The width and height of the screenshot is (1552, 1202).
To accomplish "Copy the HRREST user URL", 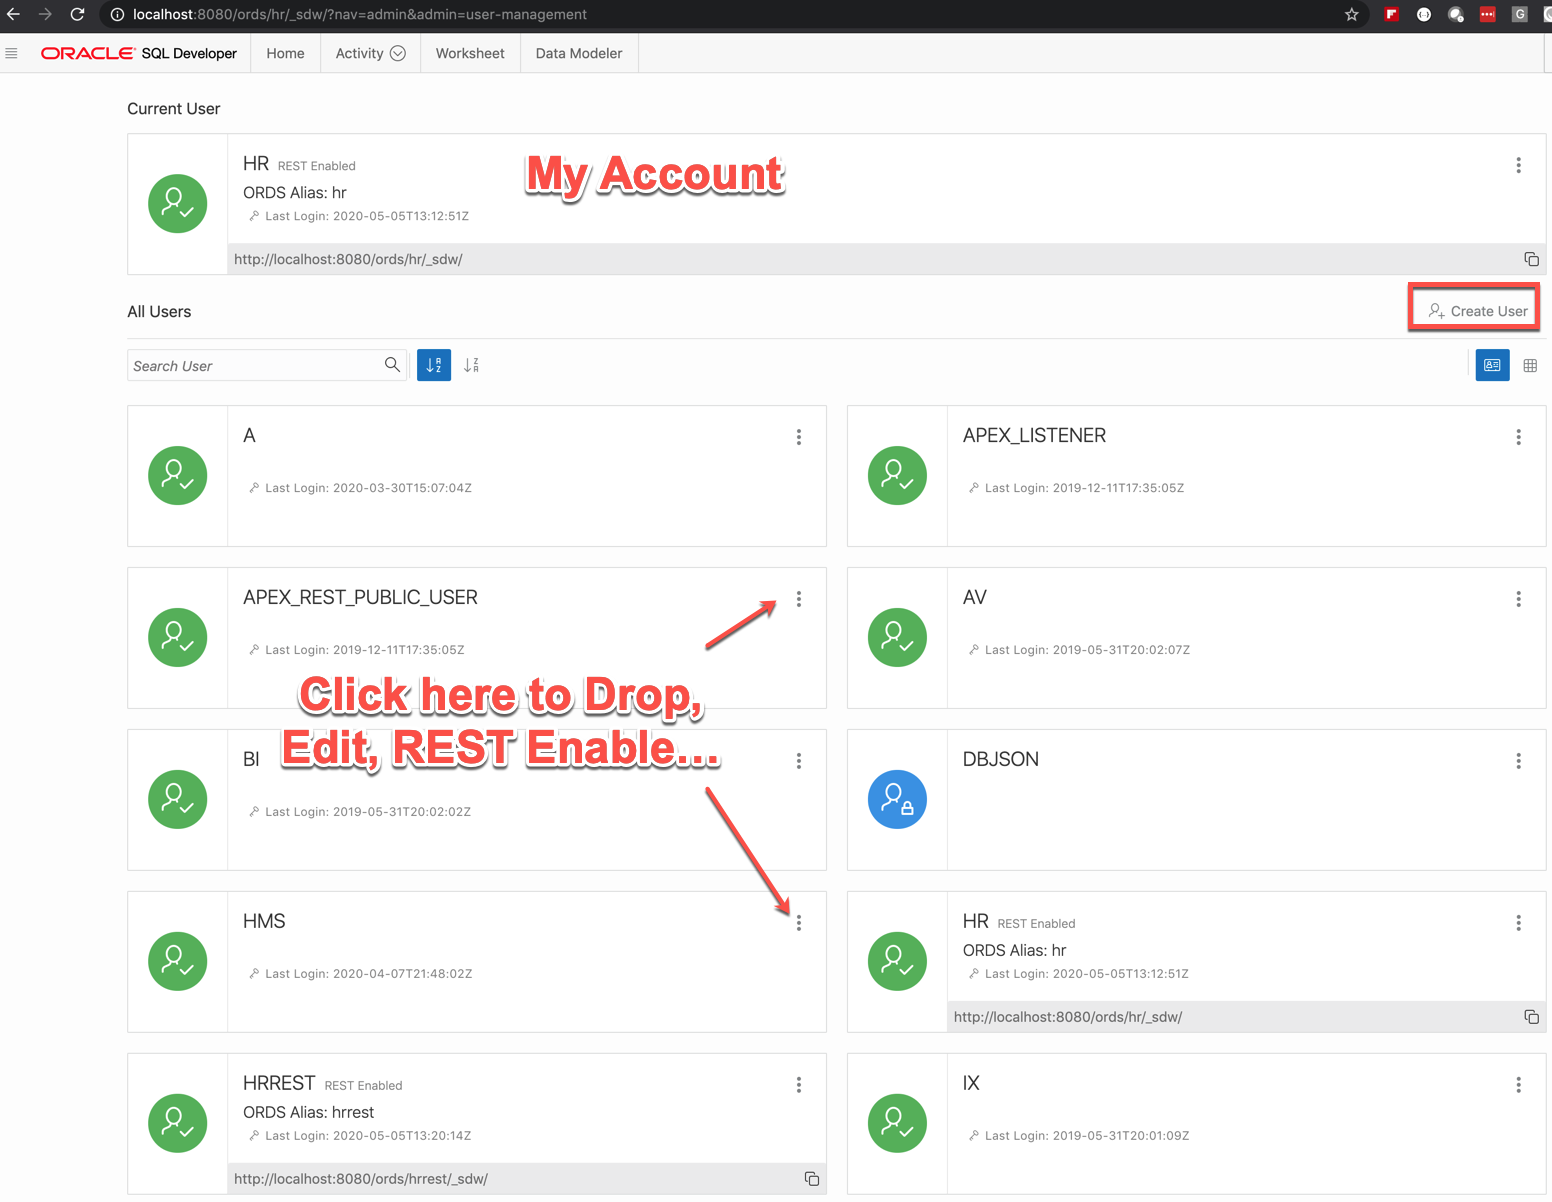I will point(812,1179).
